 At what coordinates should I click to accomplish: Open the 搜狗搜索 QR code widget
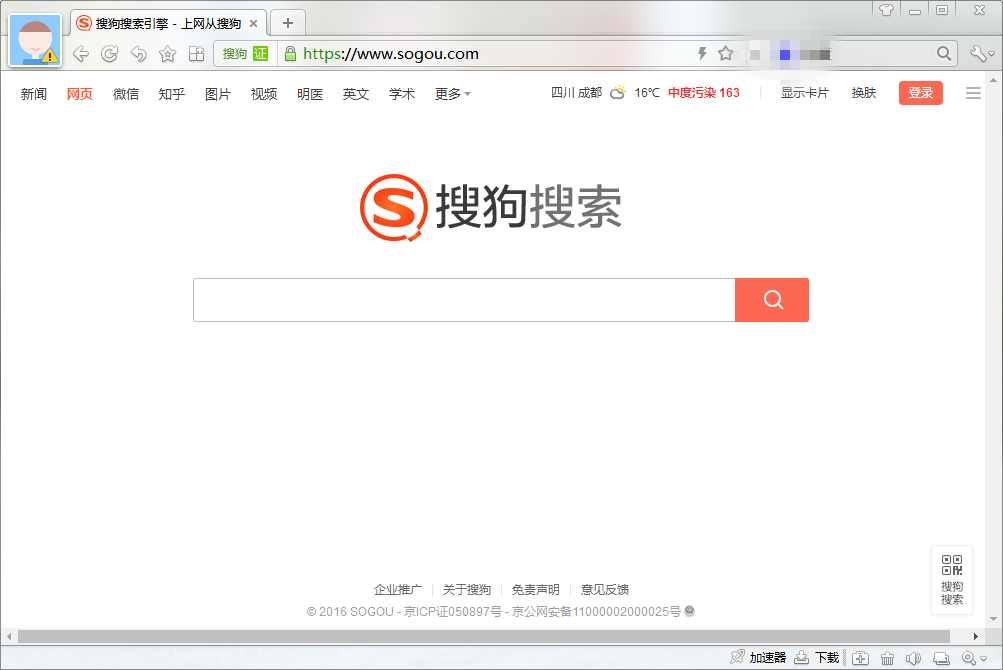(x=952, y=580)
